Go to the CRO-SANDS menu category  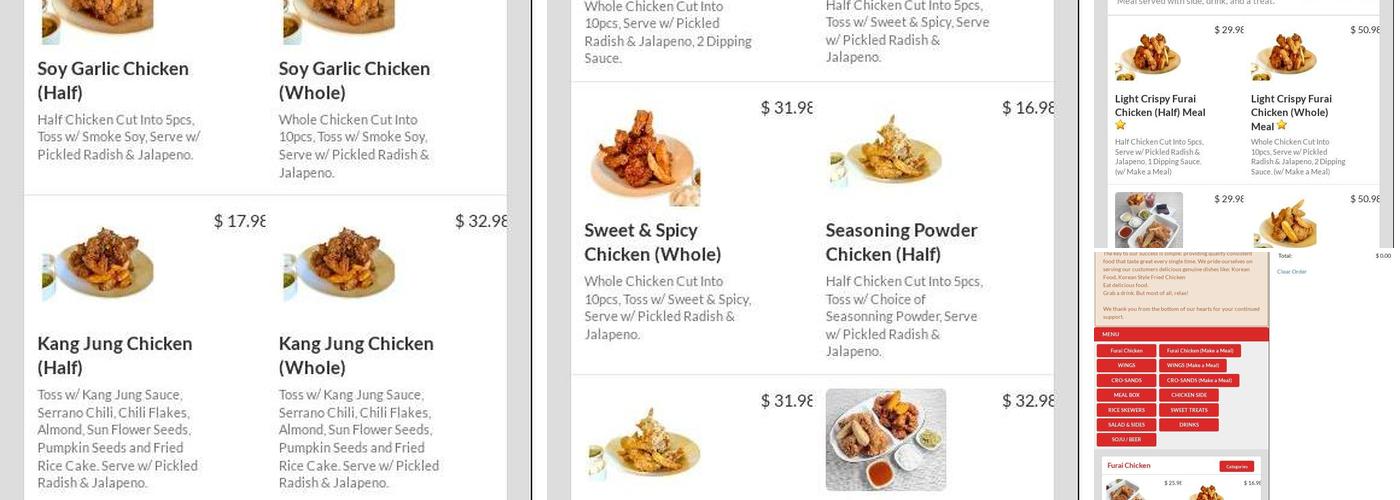[1126, 381]
